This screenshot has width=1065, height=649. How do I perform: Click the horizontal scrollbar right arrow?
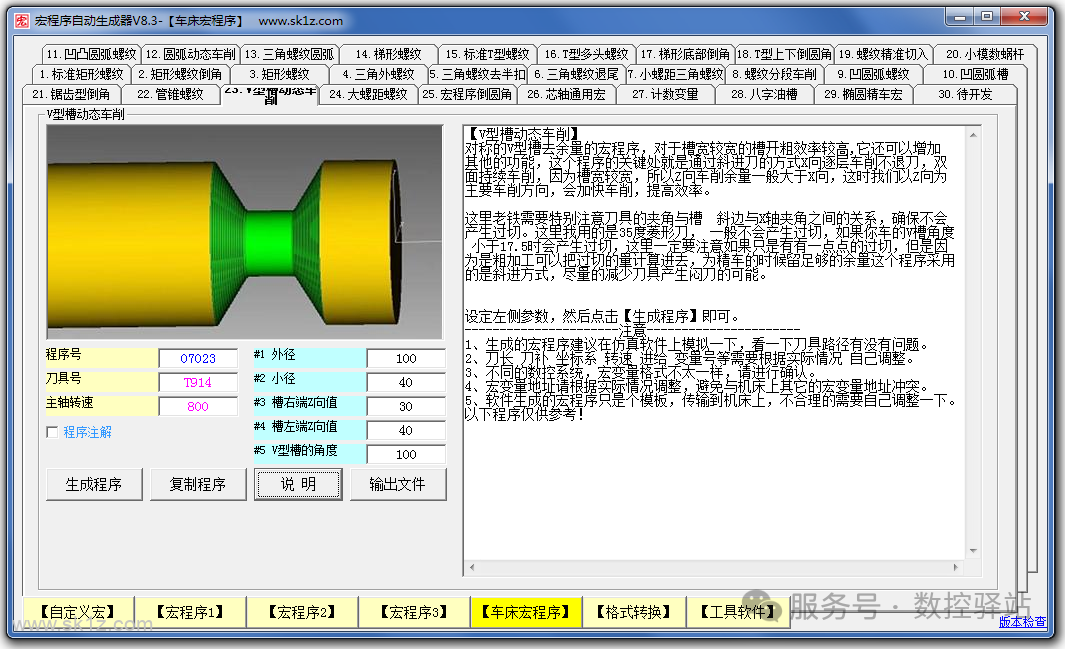tap(956, 568)
